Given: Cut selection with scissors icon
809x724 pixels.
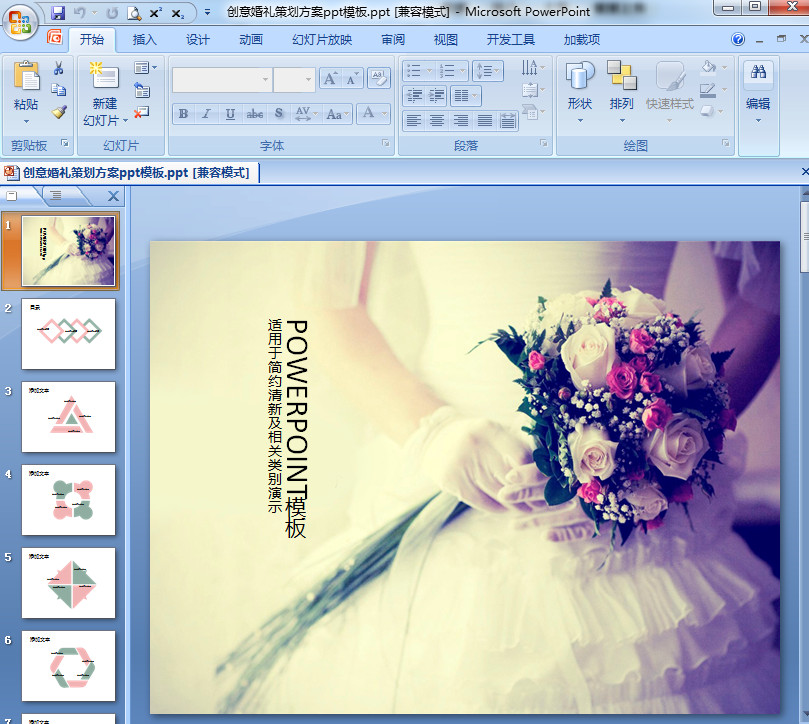Looking at the screenshot, I should [58, 68].
